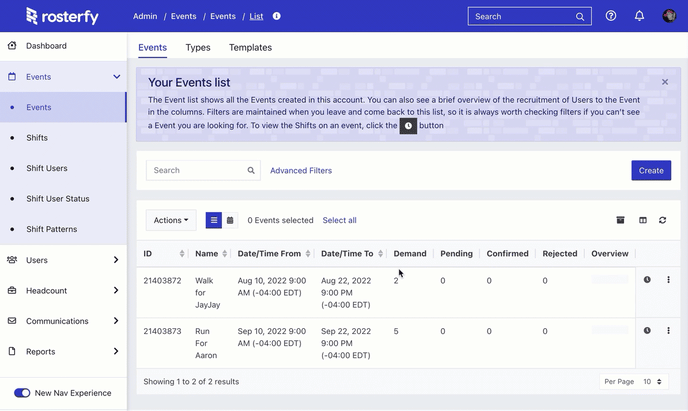Click event ID 21403873
Image resolution: width=688 pixels, height=411 pixels.
(162, 331)
